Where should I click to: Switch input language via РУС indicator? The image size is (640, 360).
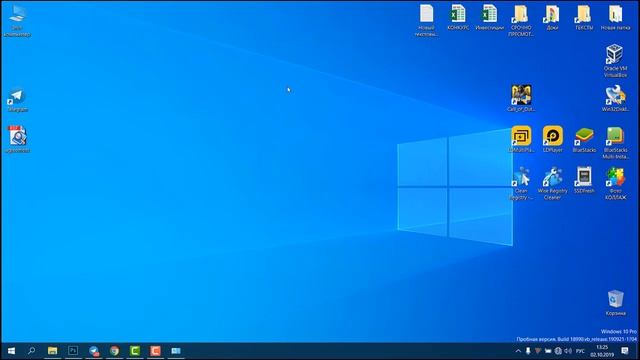[580, 351]
